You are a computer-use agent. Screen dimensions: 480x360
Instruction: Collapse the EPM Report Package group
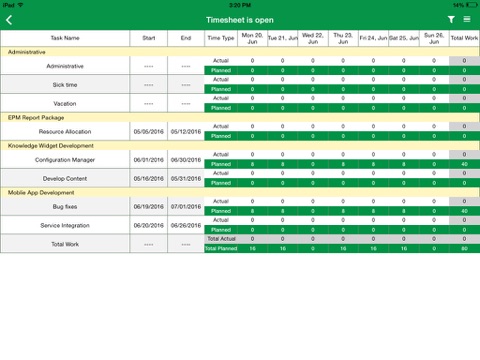pos(240,117)
